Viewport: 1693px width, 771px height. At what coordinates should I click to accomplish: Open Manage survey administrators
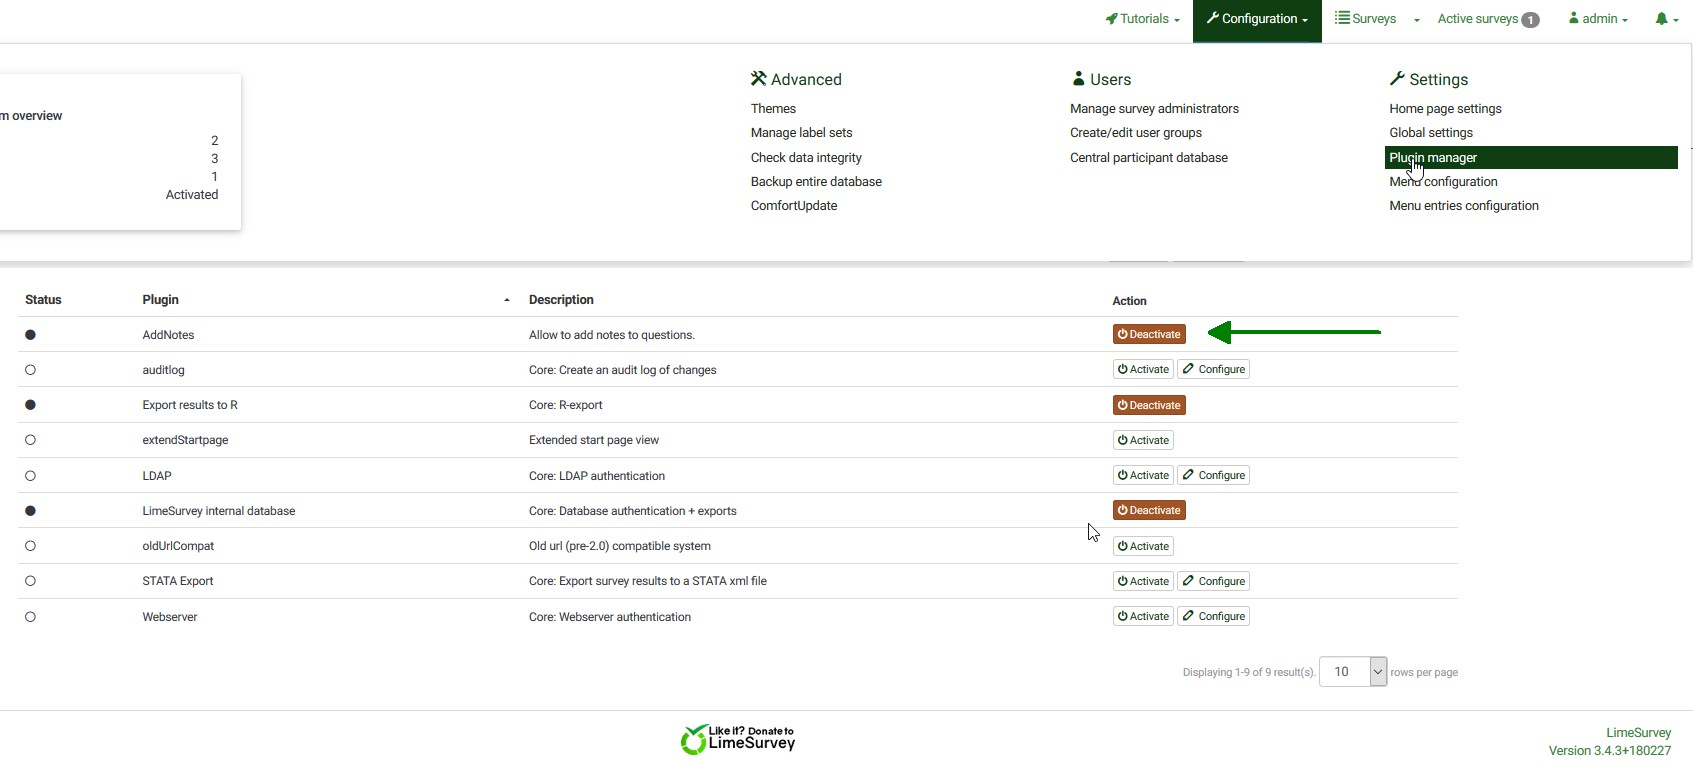(1154, 109)
